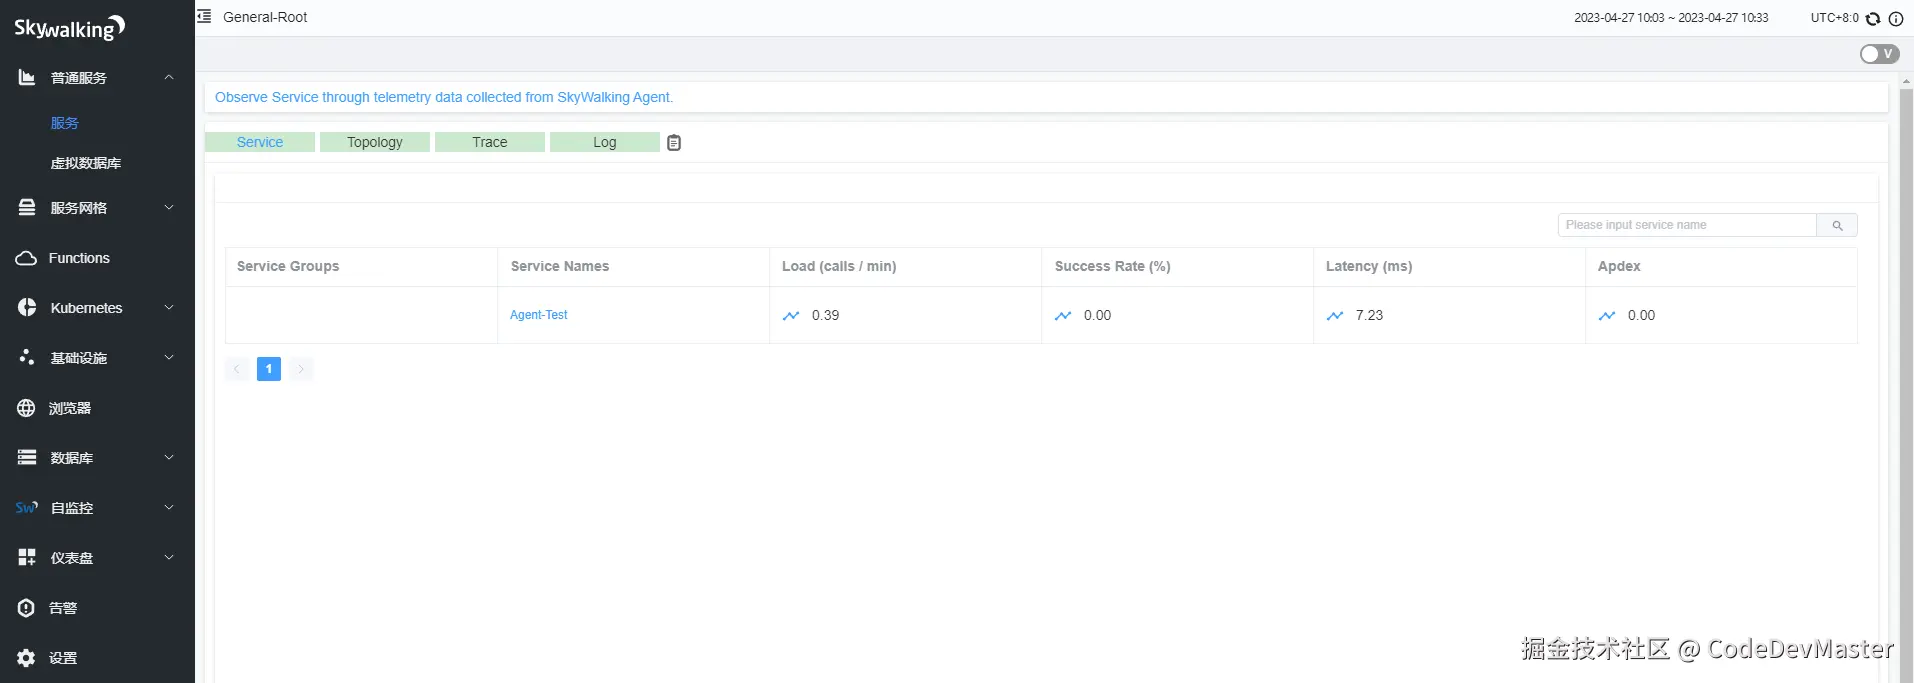The width and height of the screenshot is (1914, 683).
Task: Click the 设置 gear icon
Action: pos(26,658)
